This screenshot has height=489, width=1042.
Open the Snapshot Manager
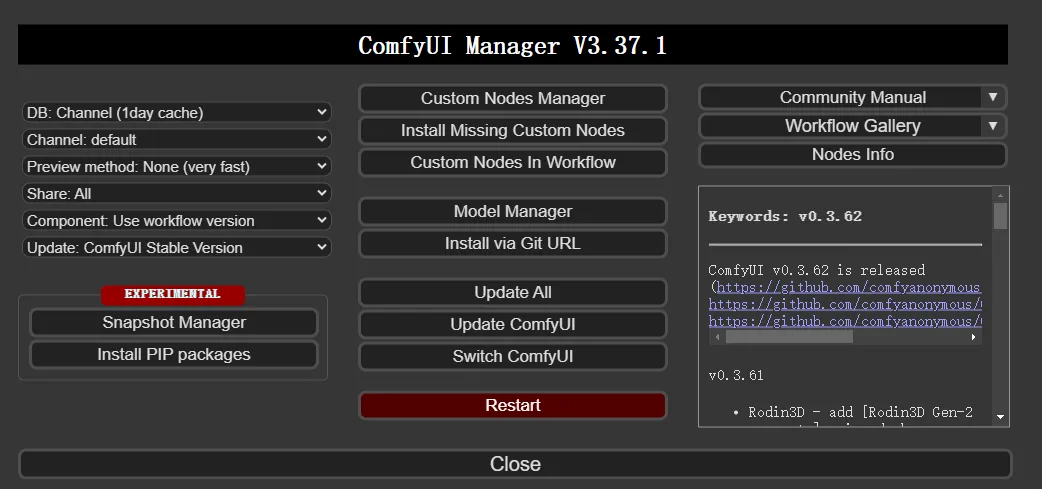174,322
